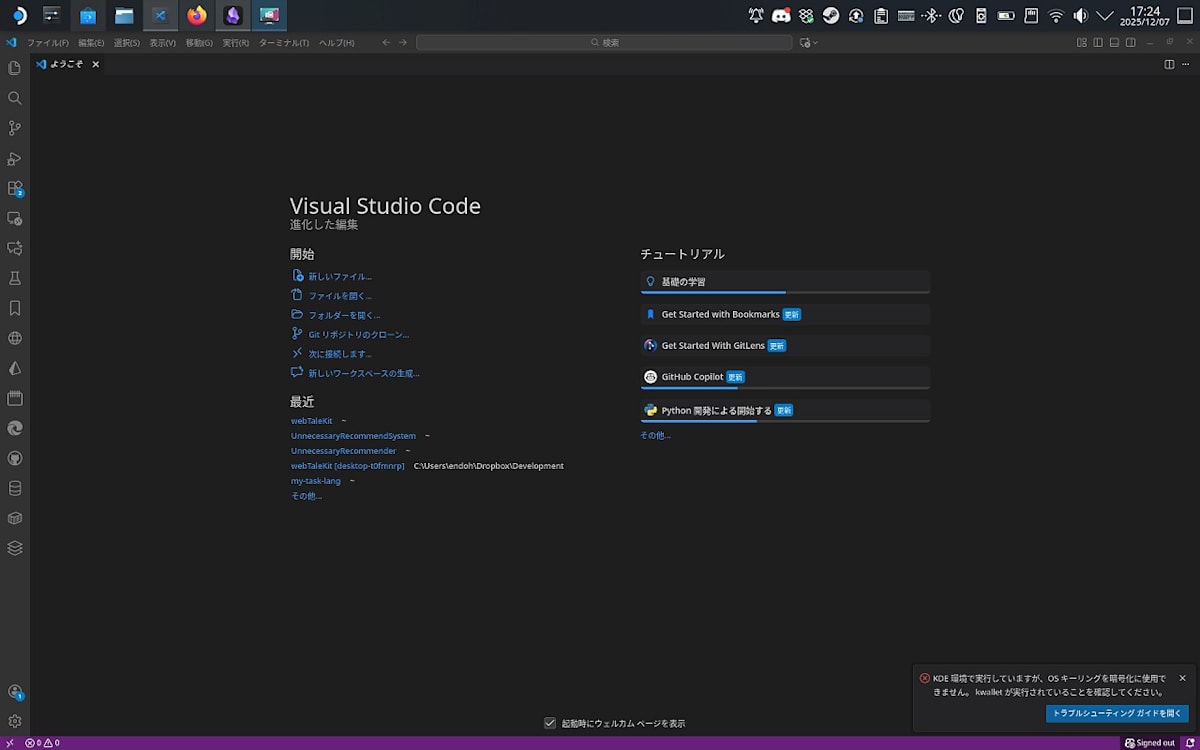Click errors and warnings status bar item
1200x750 pixels.
click(x=42, y=743)
